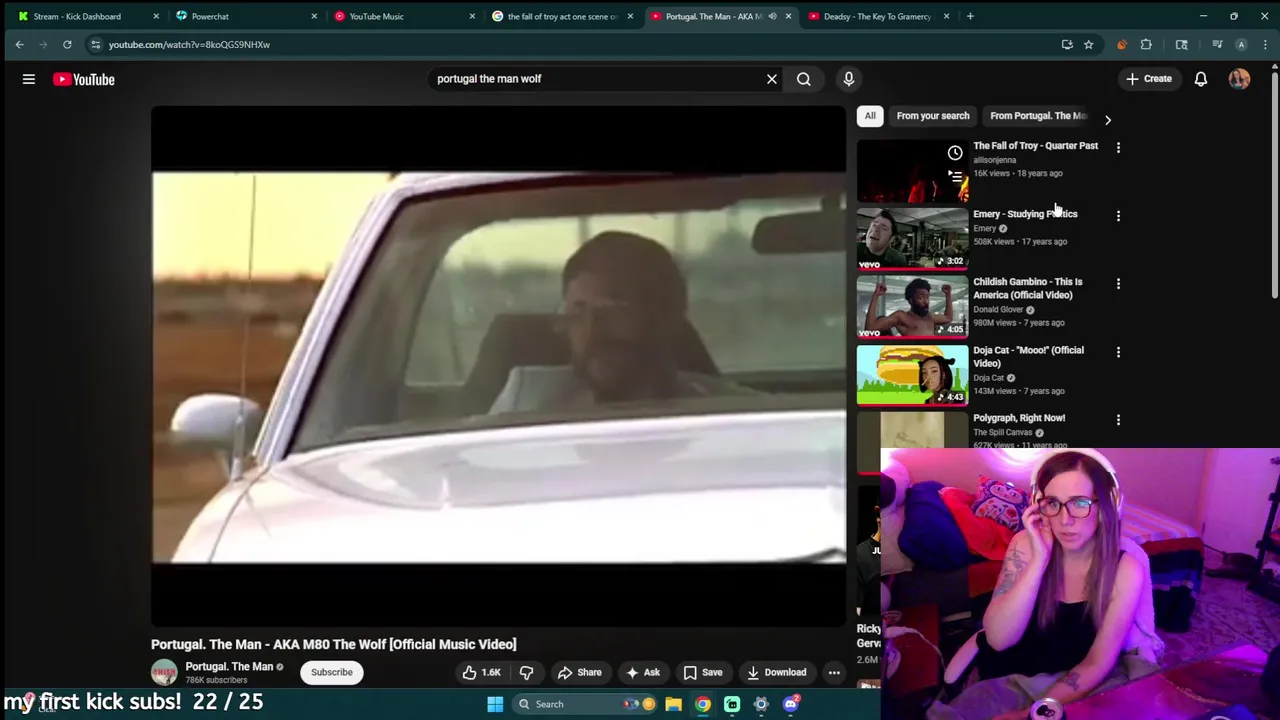Open options for Emery Studying Politics video
The height and width of the screenshot is (720, 1280).
pyautogui.click(x=1118, y=216)
